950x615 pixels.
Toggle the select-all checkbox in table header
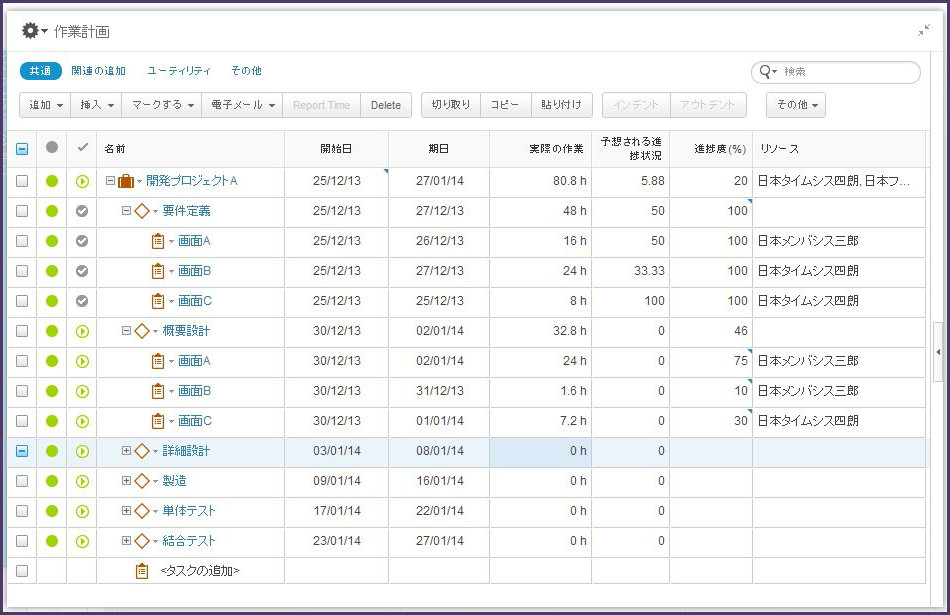click(x=22, y=149)
